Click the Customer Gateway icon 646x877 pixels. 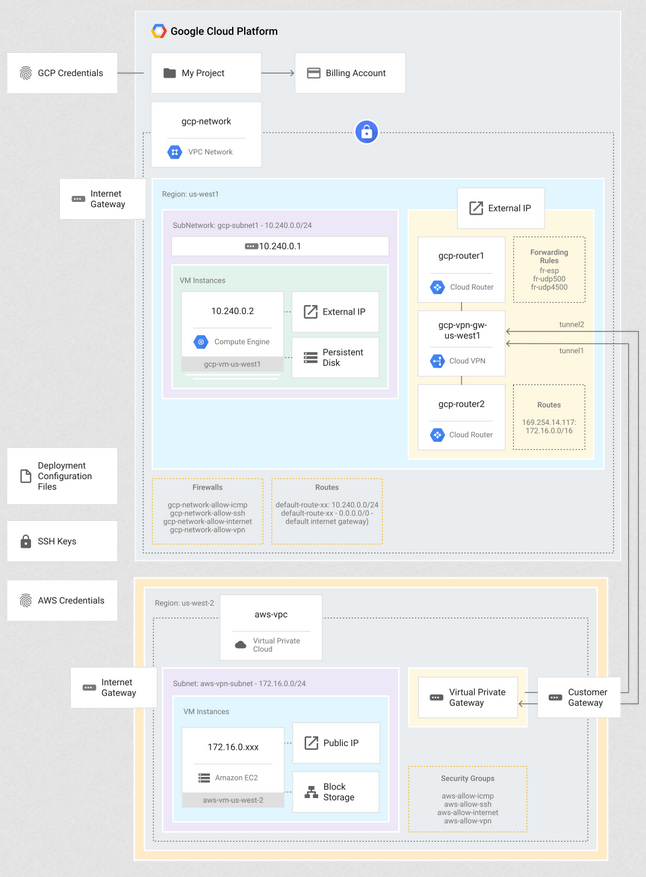coord(555,697)
